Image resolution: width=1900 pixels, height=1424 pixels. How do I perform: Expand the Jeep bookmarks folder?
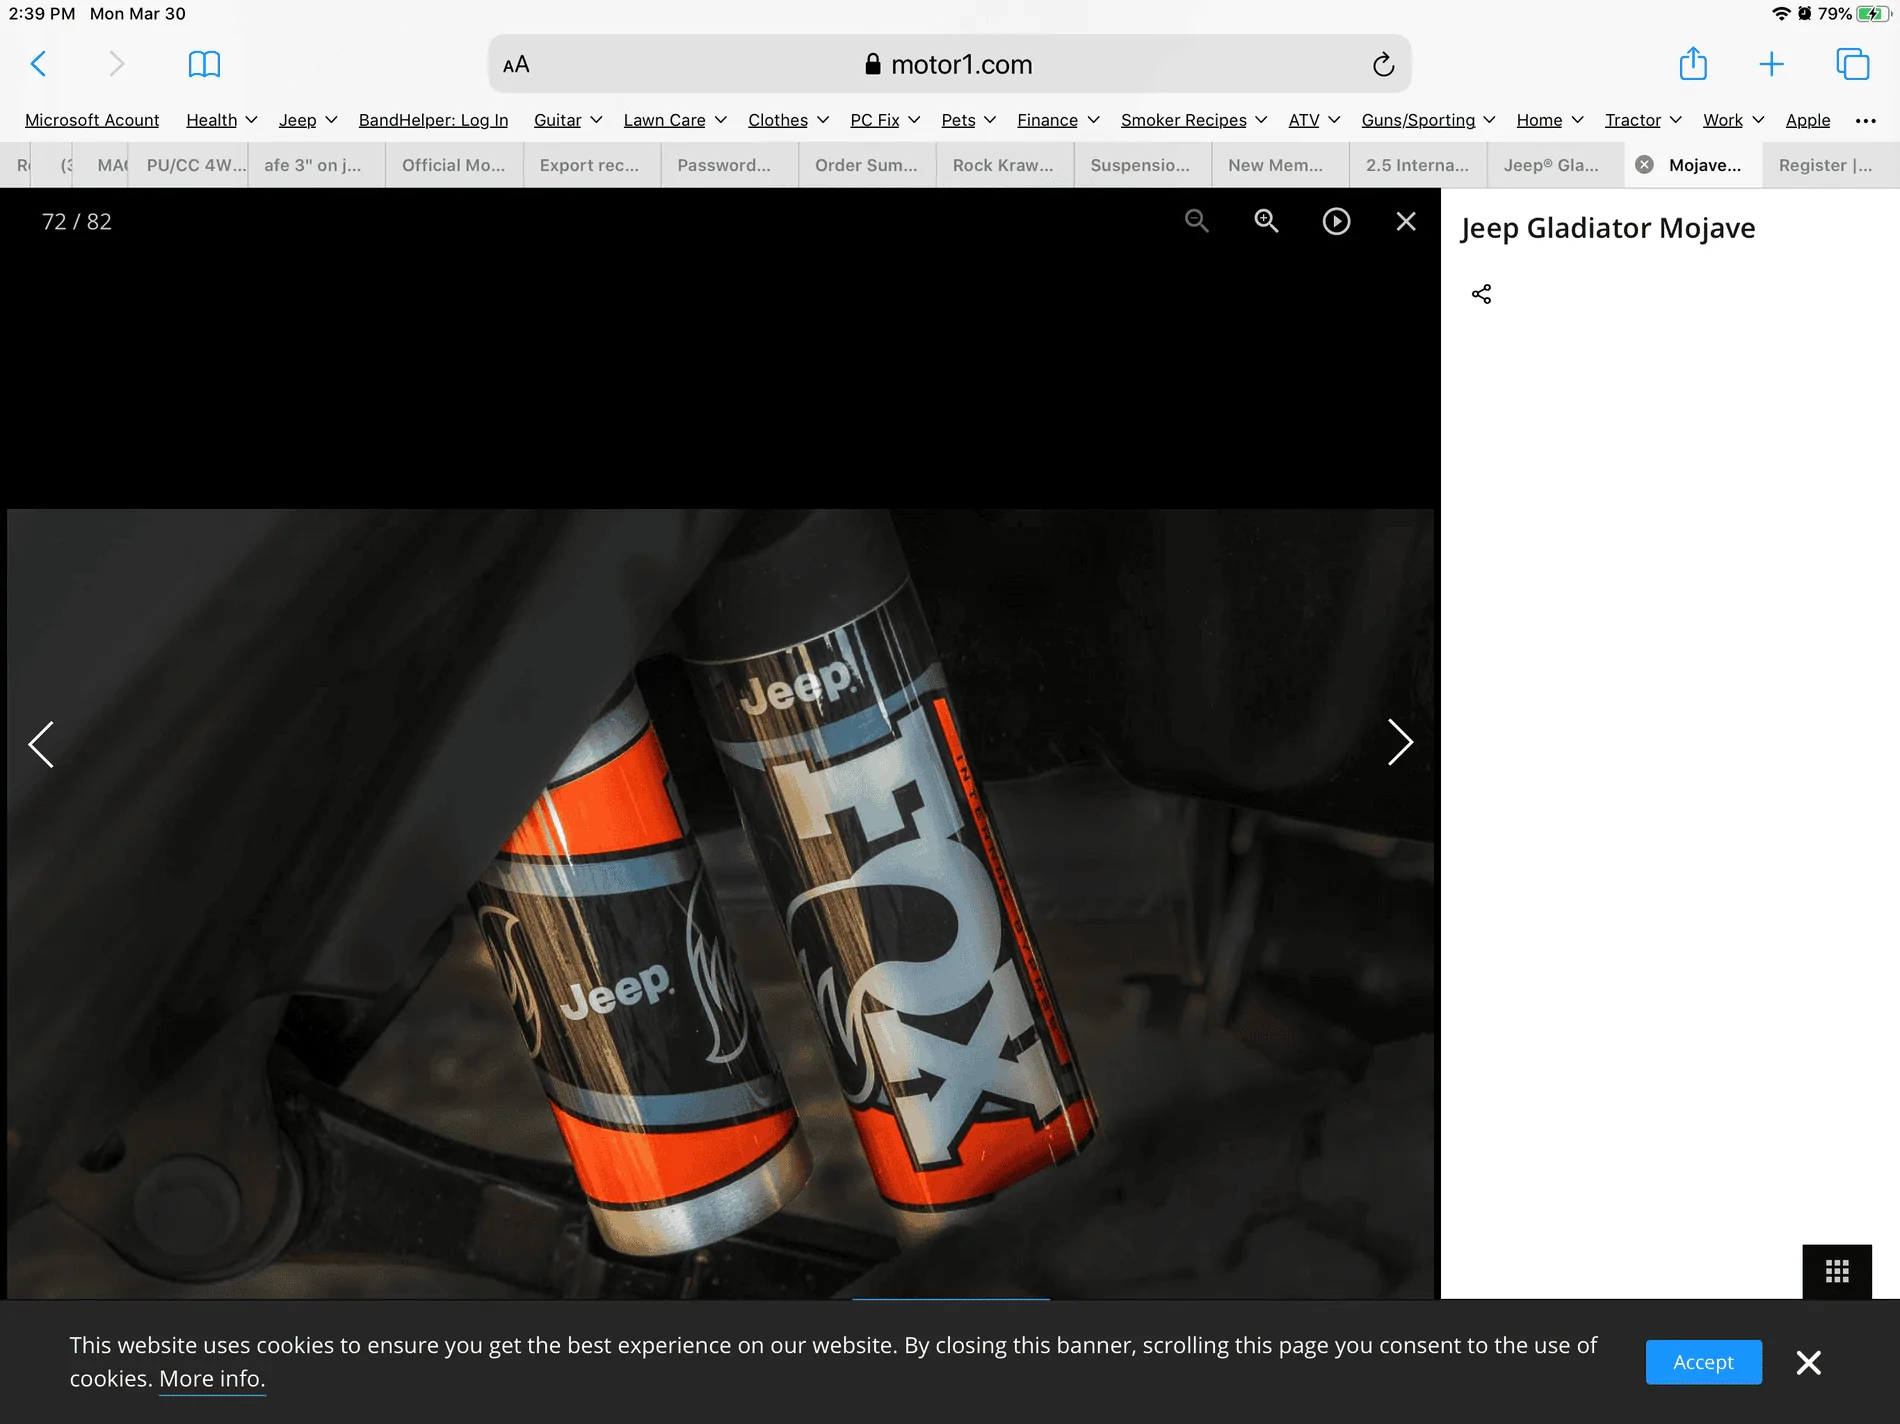point(308,120)
